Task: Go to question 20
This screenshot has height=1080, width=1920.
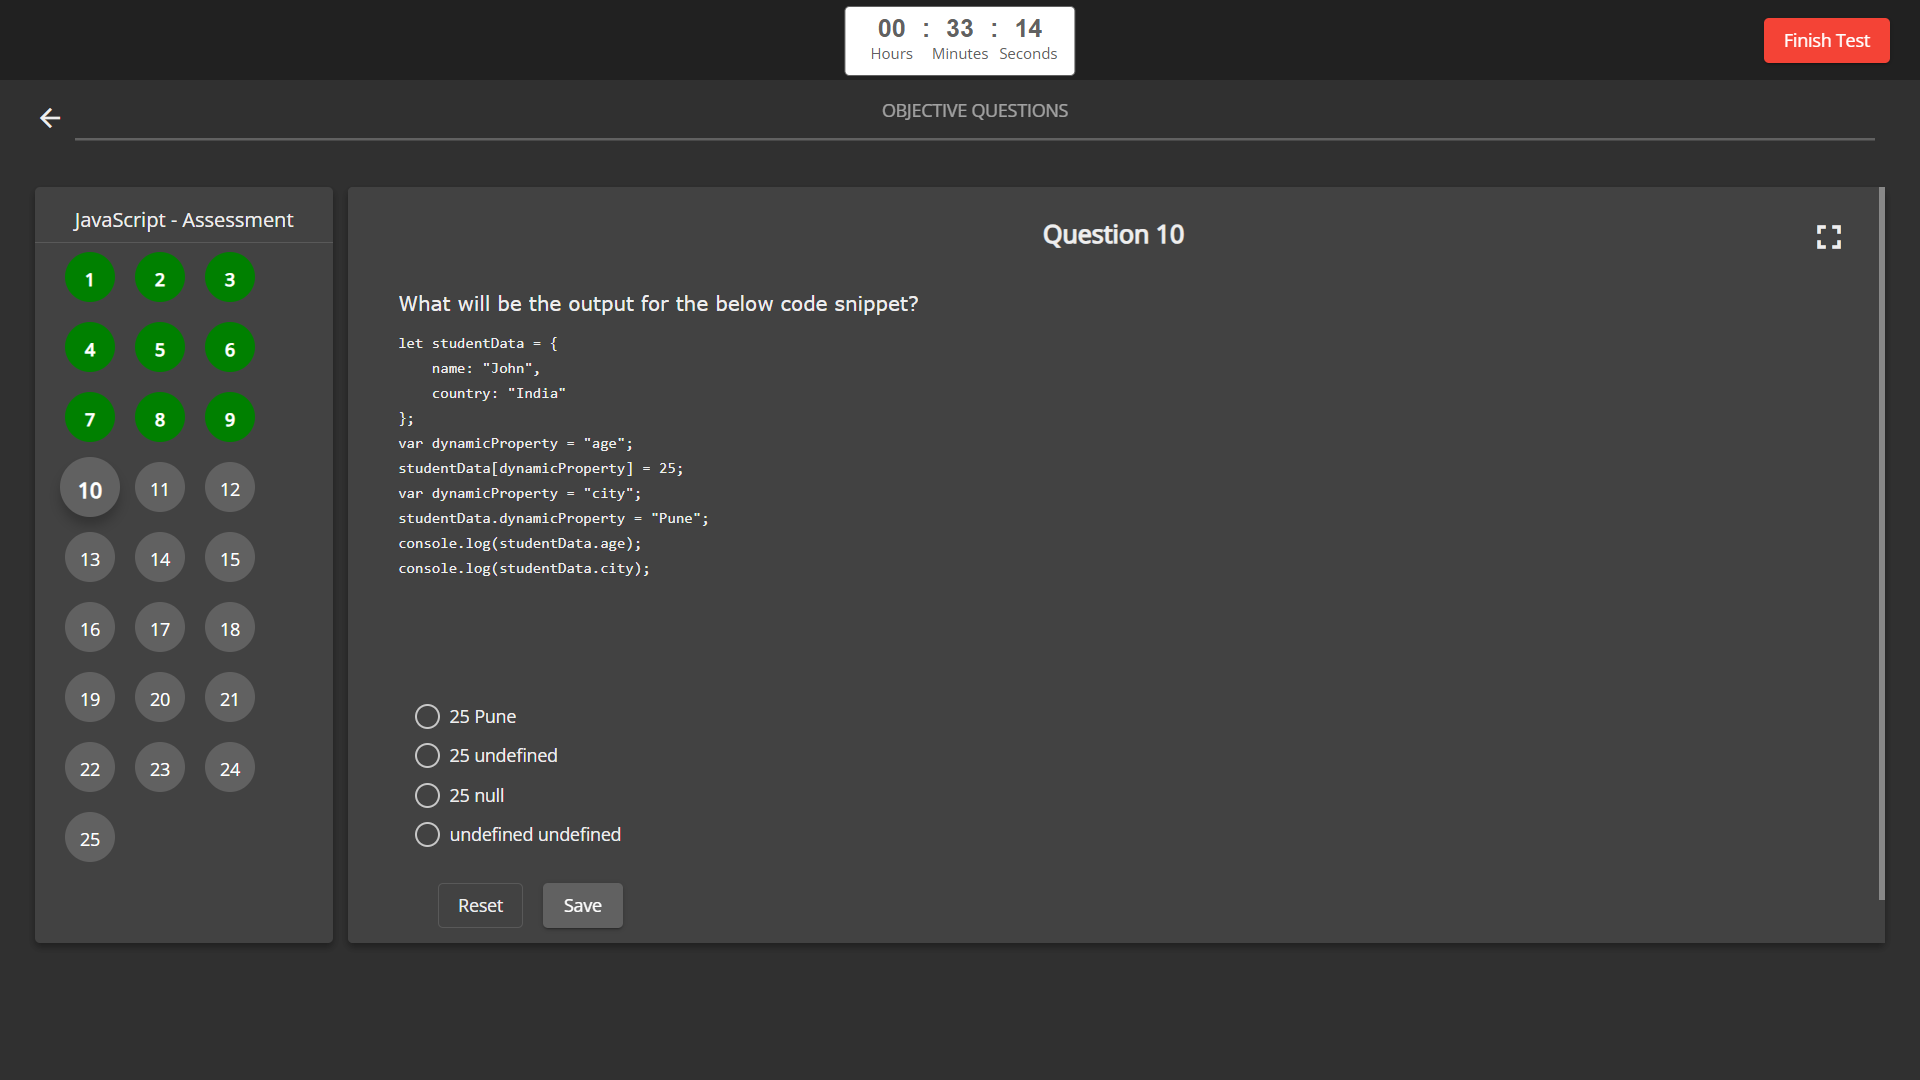Action: click(x=160, y=699)
